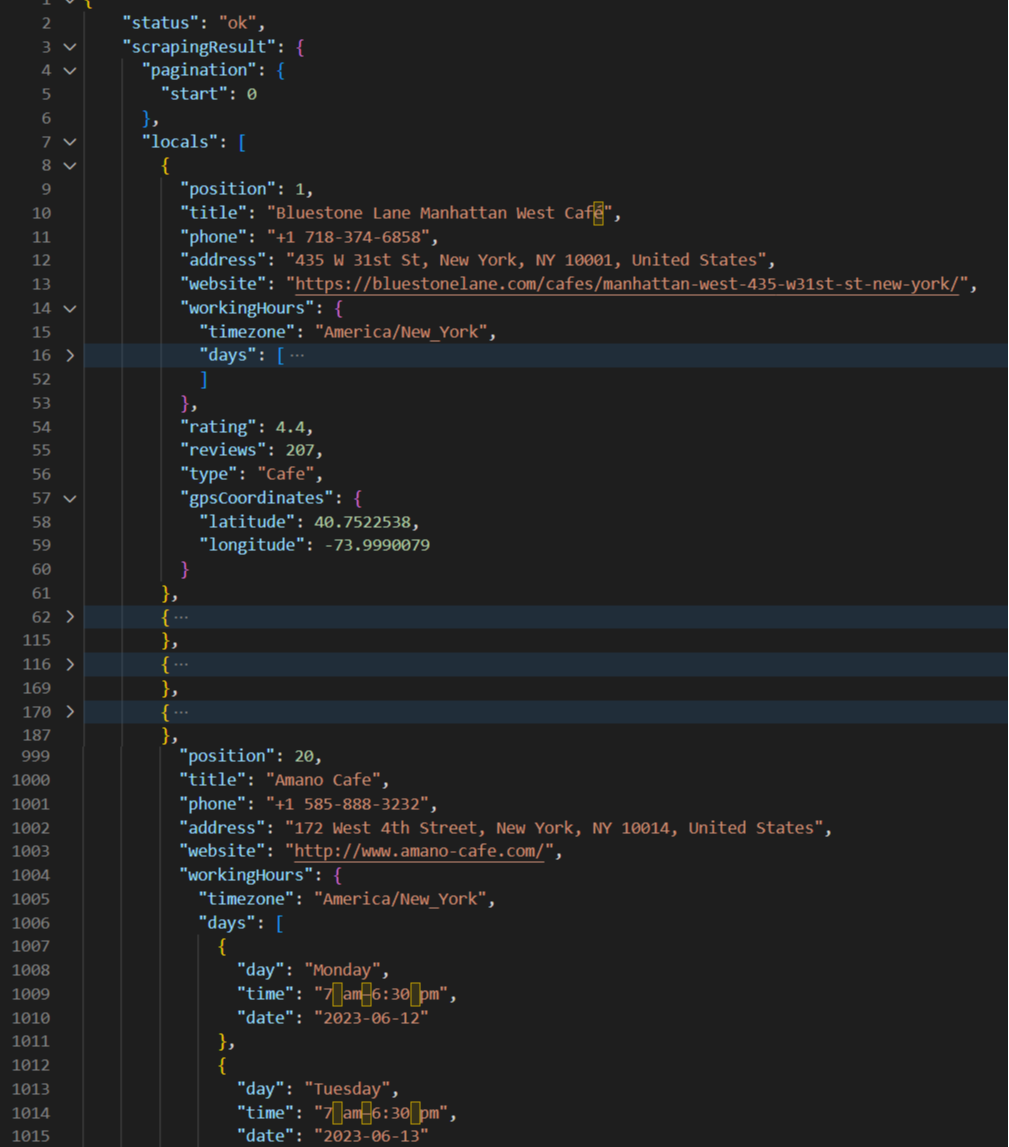The image size is (1009, 1147).
Task: Open the bluestonelane.com cafe URL
Action: coord(626,284)
